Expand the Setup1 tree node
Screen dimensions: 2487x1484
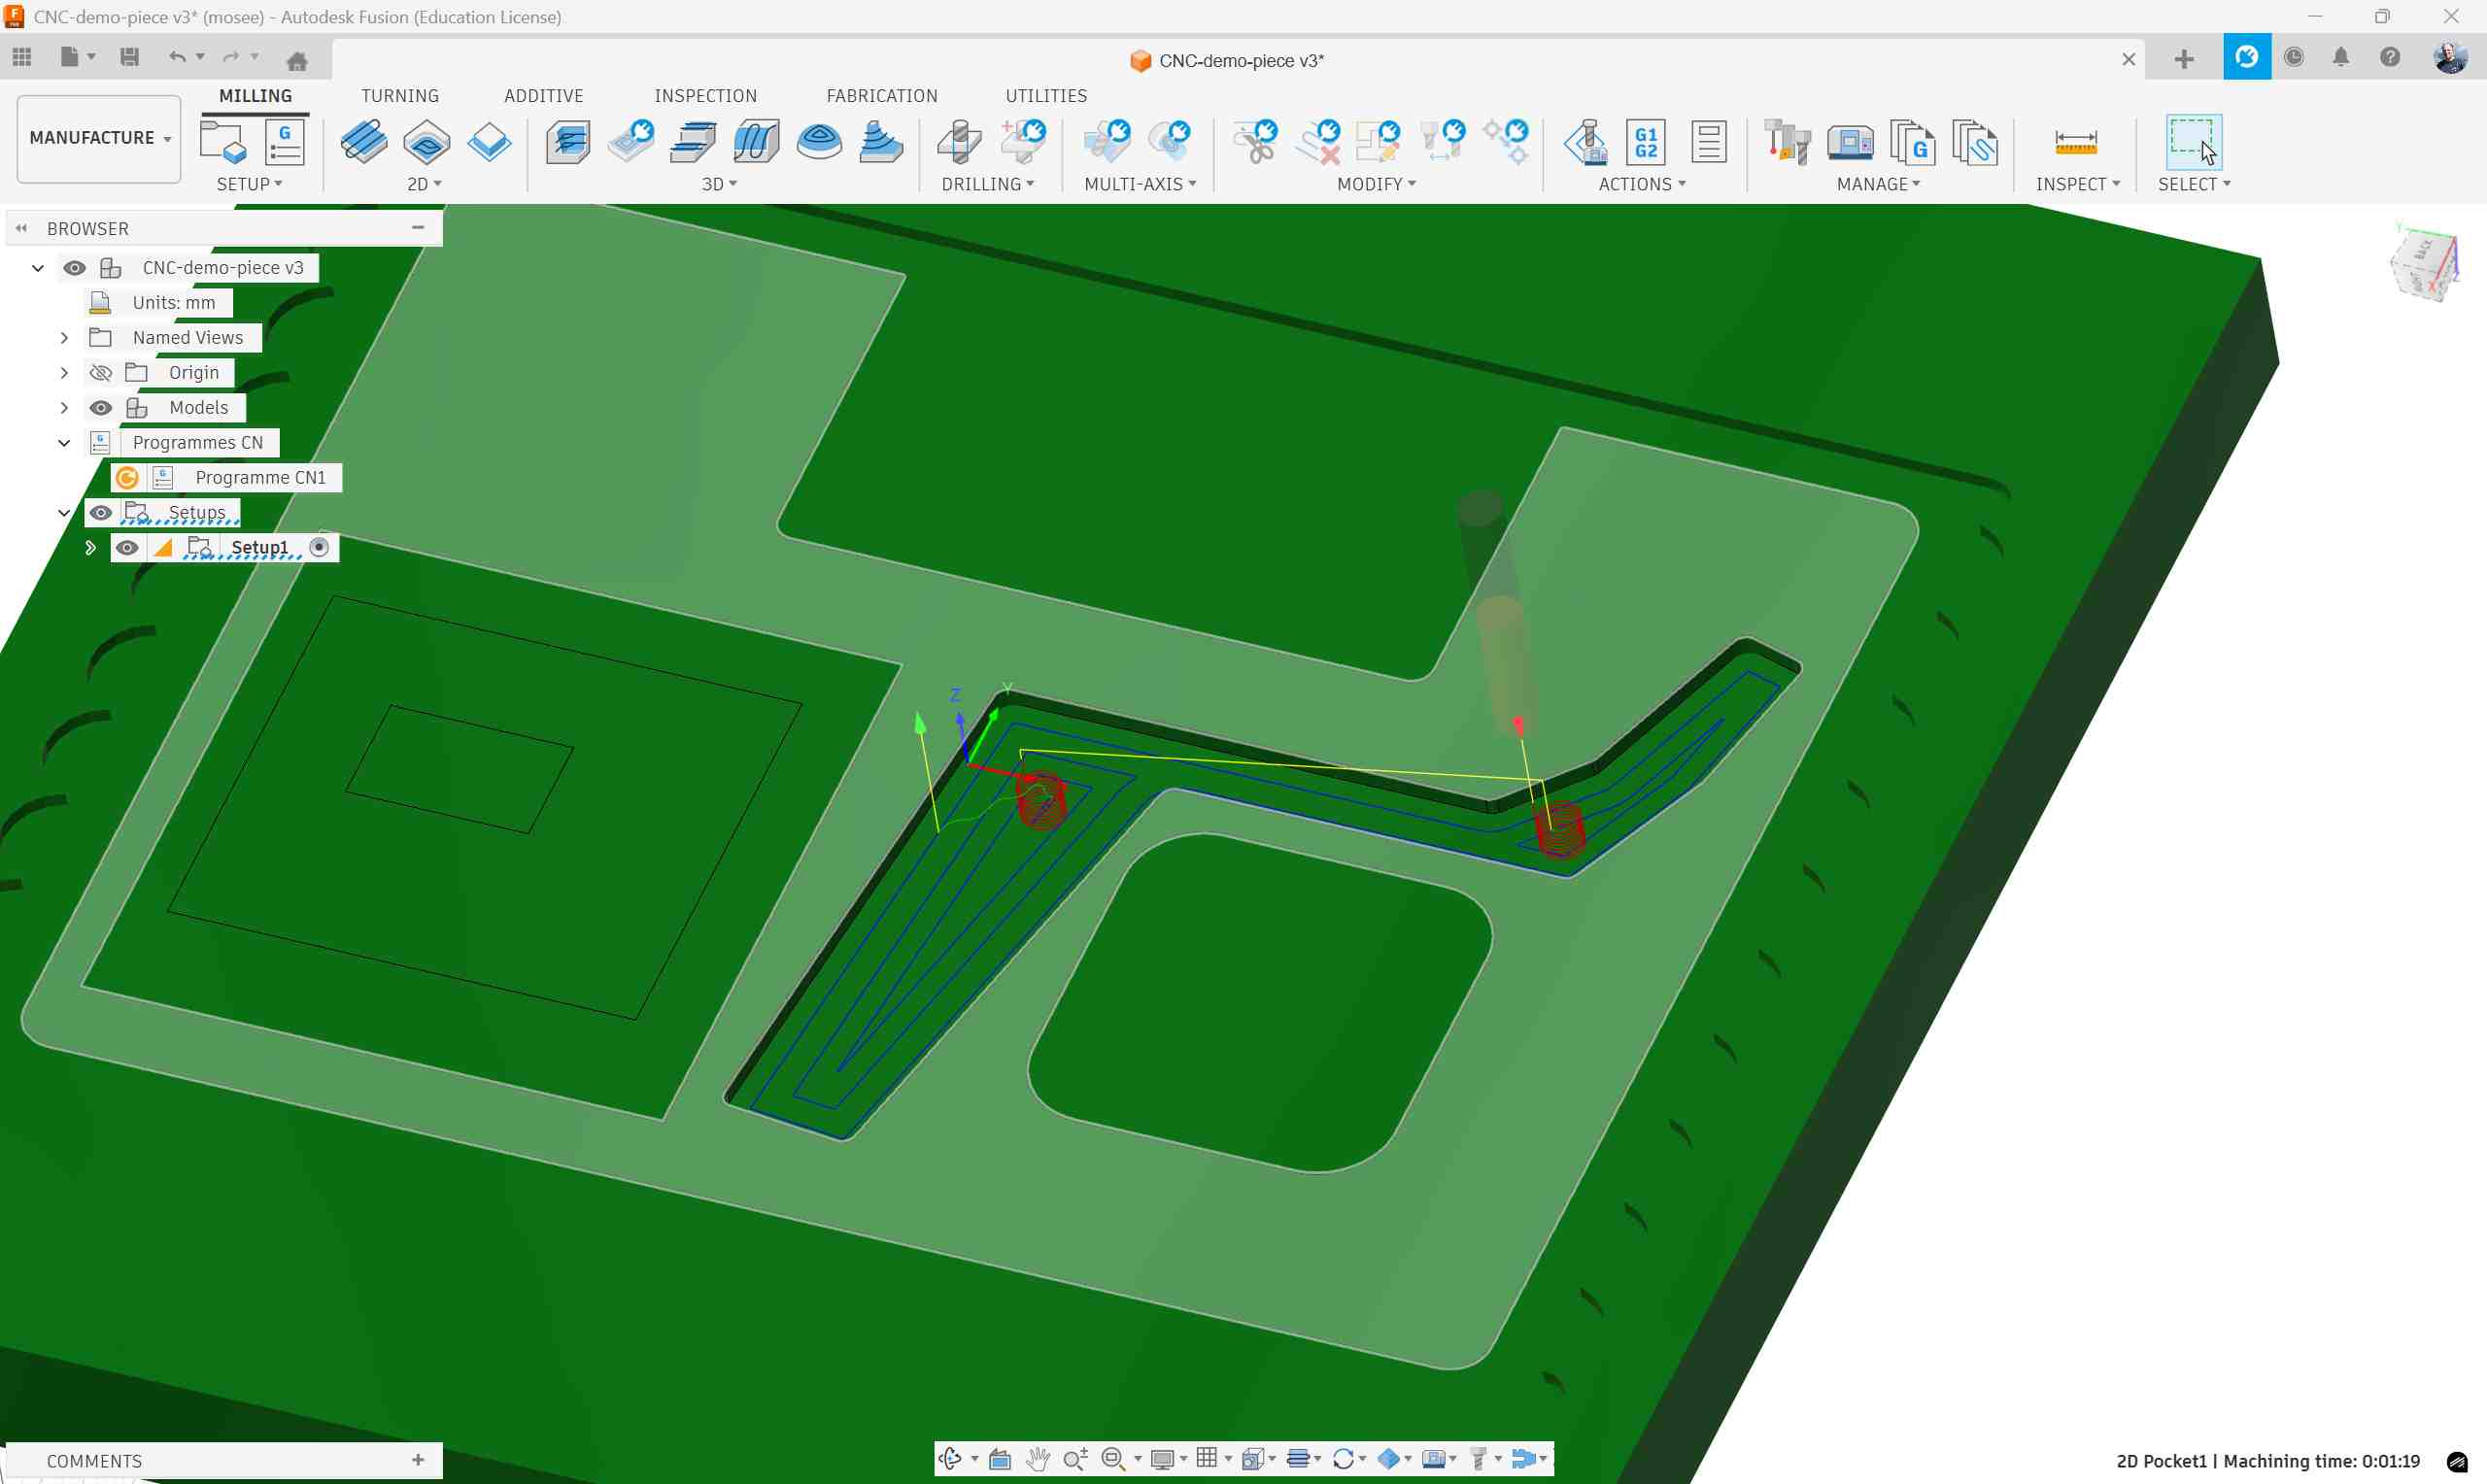90,548
